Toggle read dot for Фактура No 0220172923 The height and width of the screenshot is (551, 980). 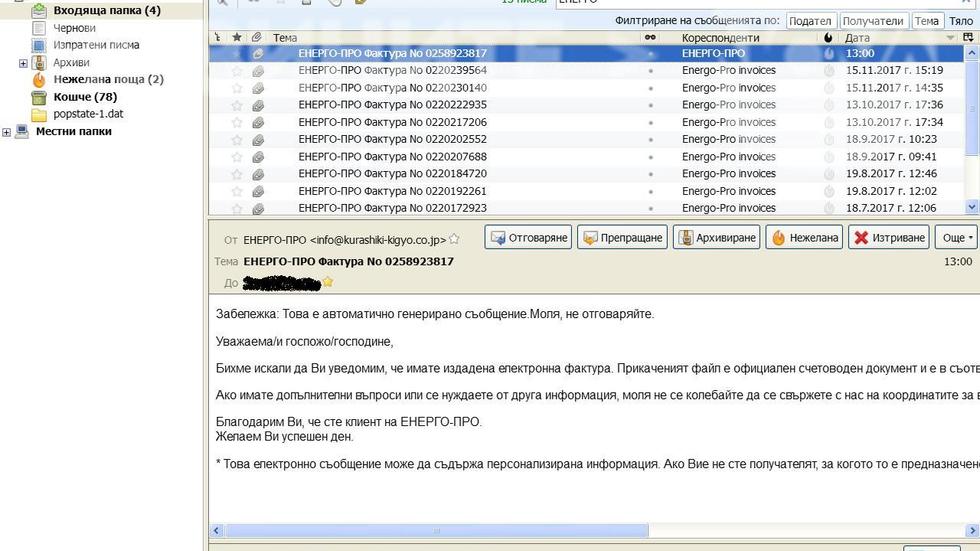(651, 209)
